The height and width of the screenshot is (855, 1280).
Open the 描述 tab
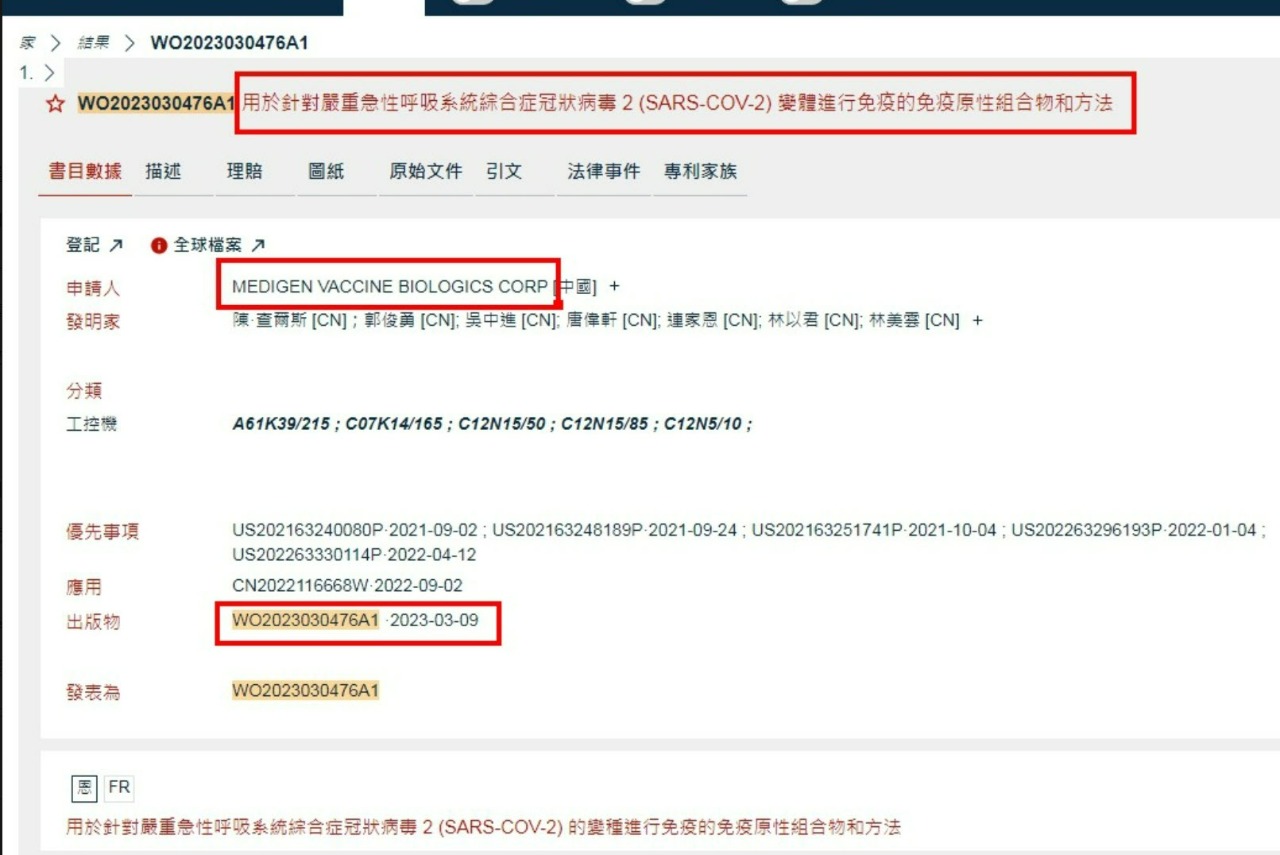point(163,172)
